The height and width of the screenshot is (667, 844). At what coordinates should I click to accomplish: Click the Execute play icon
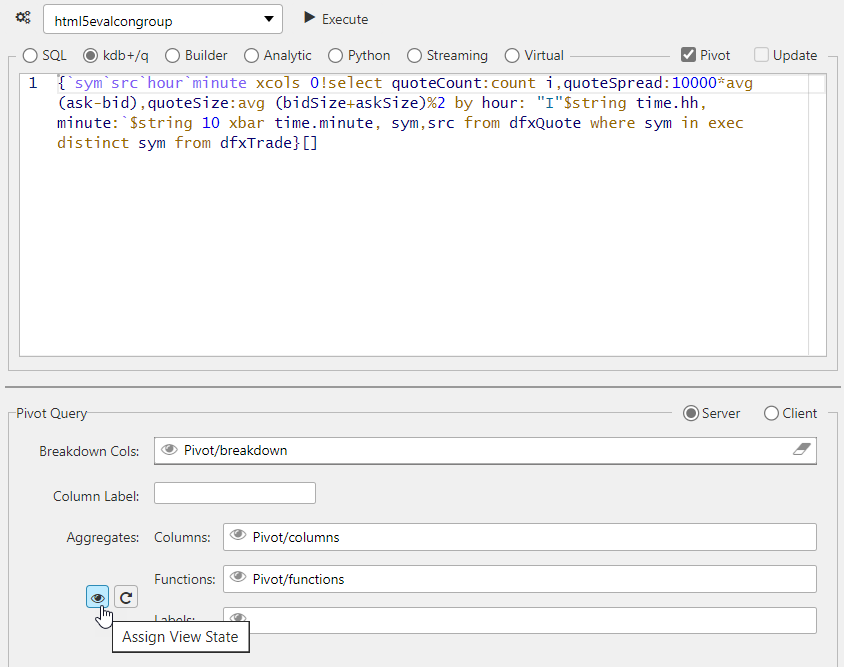[x=310, y=18]
